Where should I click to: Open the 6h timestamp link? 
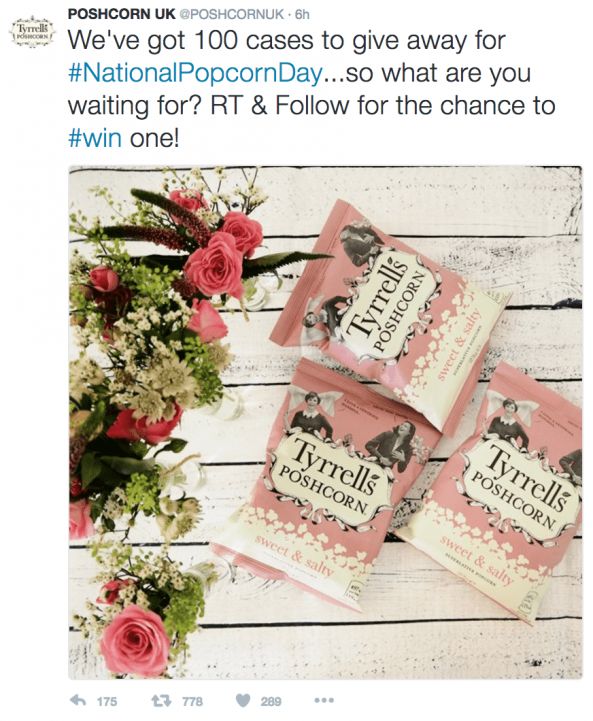(x=302, y=14)
